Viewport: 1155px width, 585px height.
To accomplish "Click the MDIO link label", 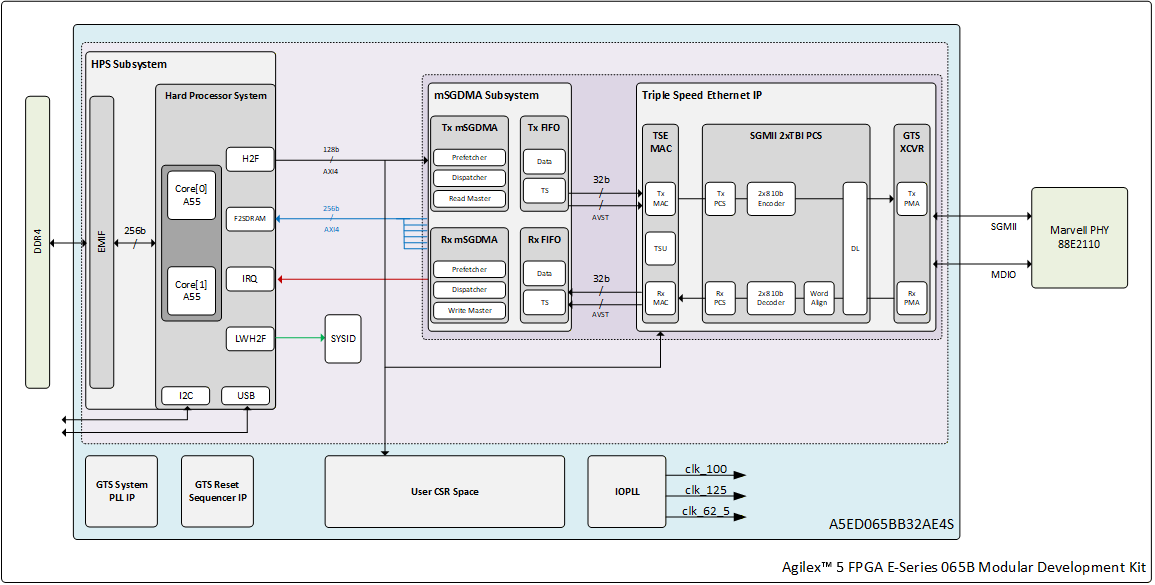I will [1003, 275].
